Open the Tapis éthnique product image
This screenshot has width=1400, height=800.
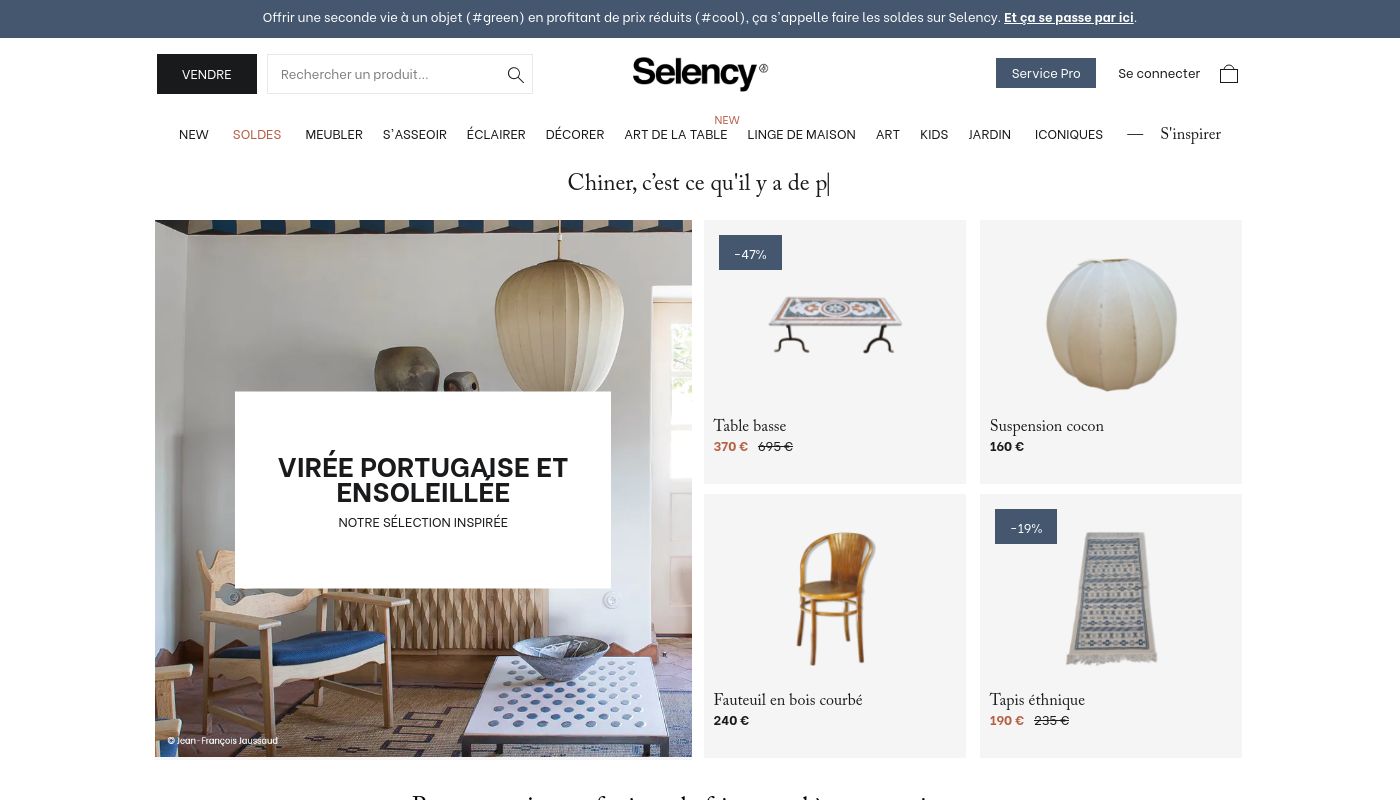(x=1111, y=598)
